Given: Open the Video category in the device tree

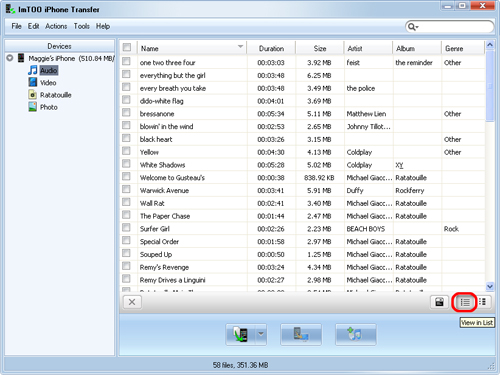Looking at the screenshot, I should point(48,83).
